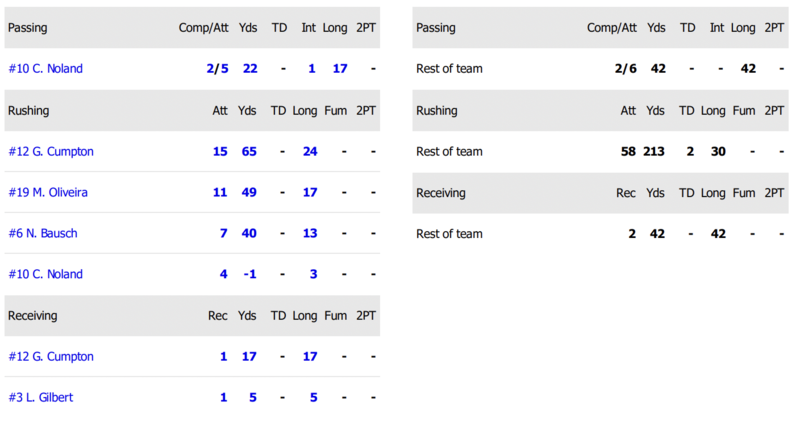
Task: Click the left Passing section header
Action: (27, 28)
